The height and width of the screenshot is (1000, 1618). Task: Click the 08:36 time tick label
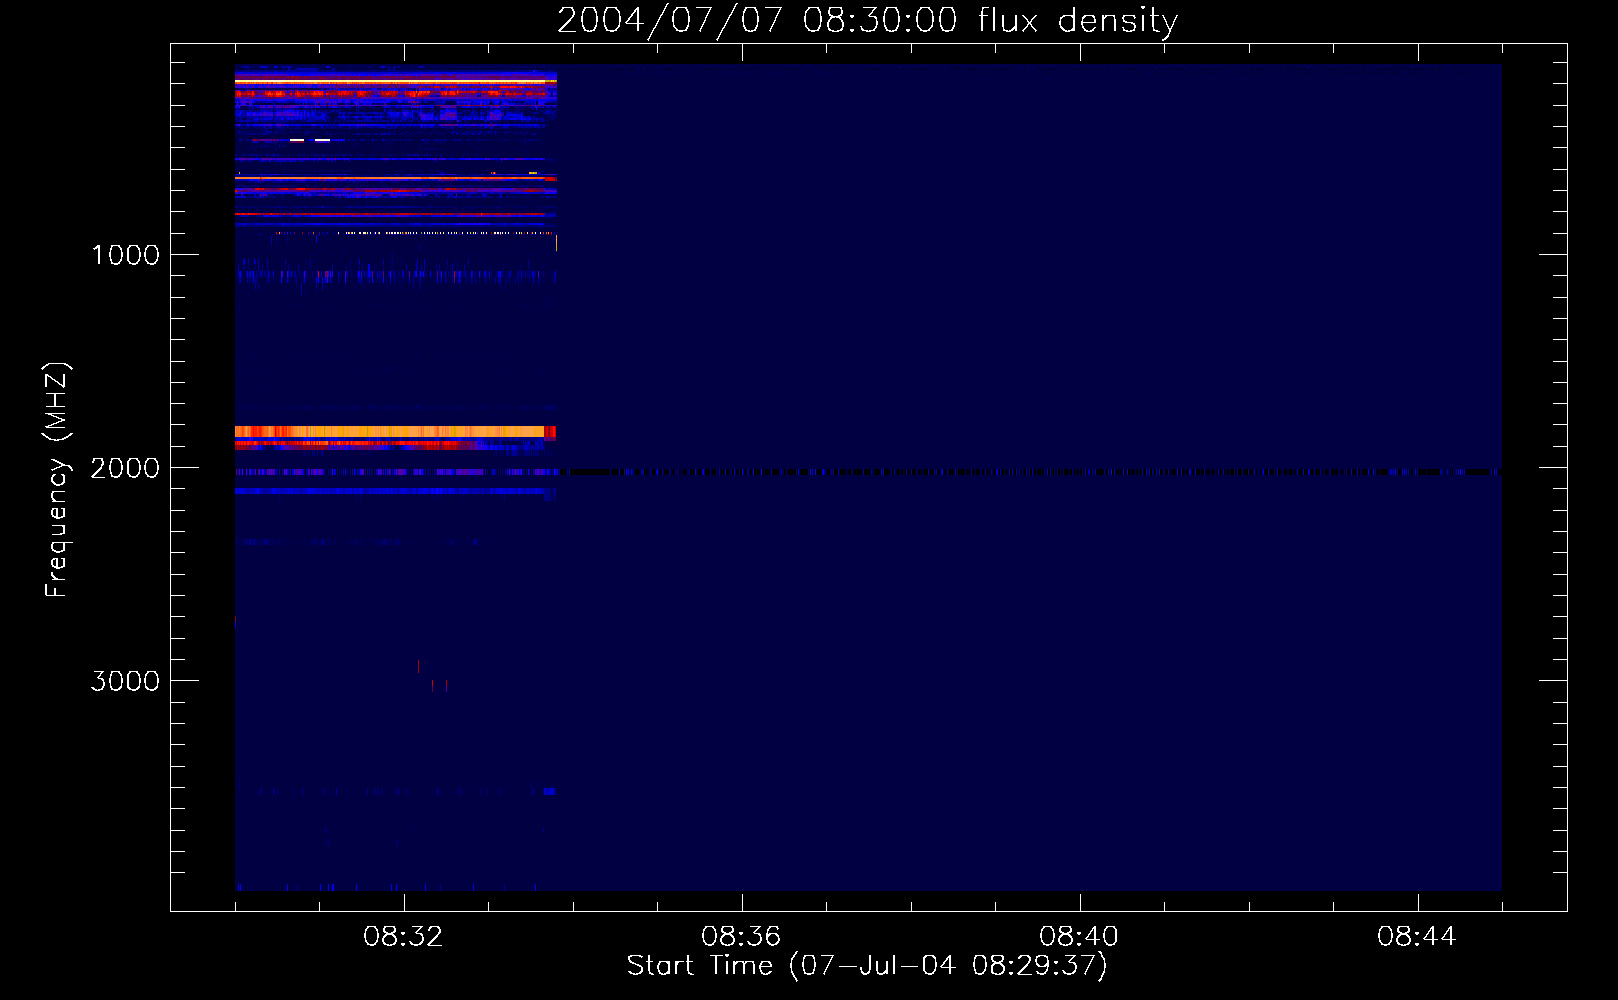coord(741,937)
